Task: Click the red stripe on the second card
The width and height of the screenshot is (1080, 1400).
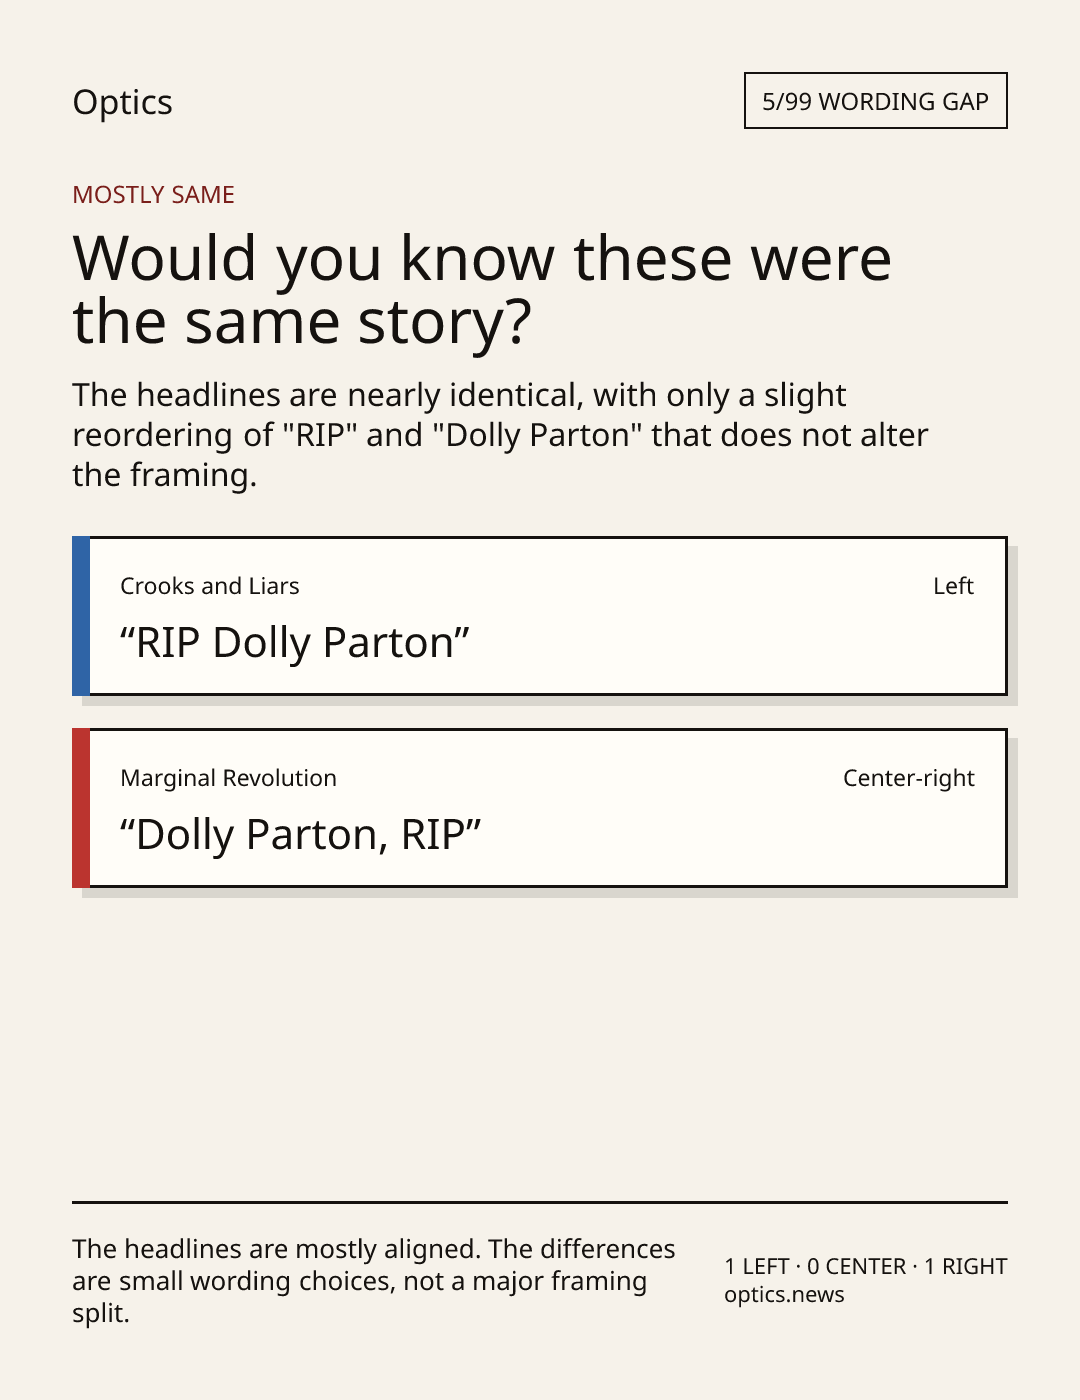Action: tap(81, 808)
